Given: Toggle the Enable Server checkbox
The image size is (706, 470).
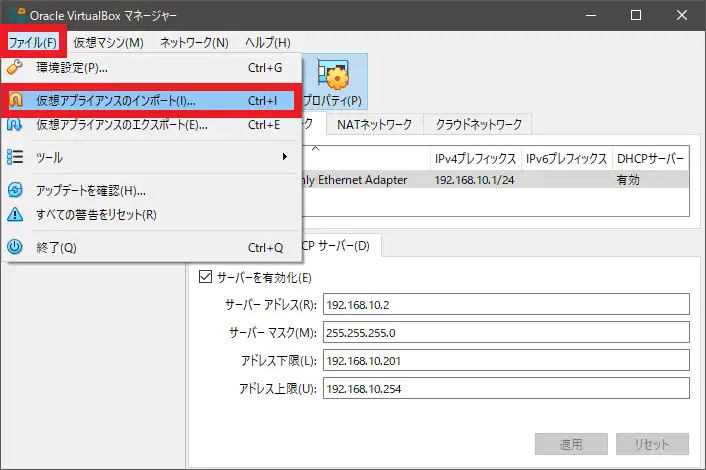Looking at the screenshot, I should point(206,277).
